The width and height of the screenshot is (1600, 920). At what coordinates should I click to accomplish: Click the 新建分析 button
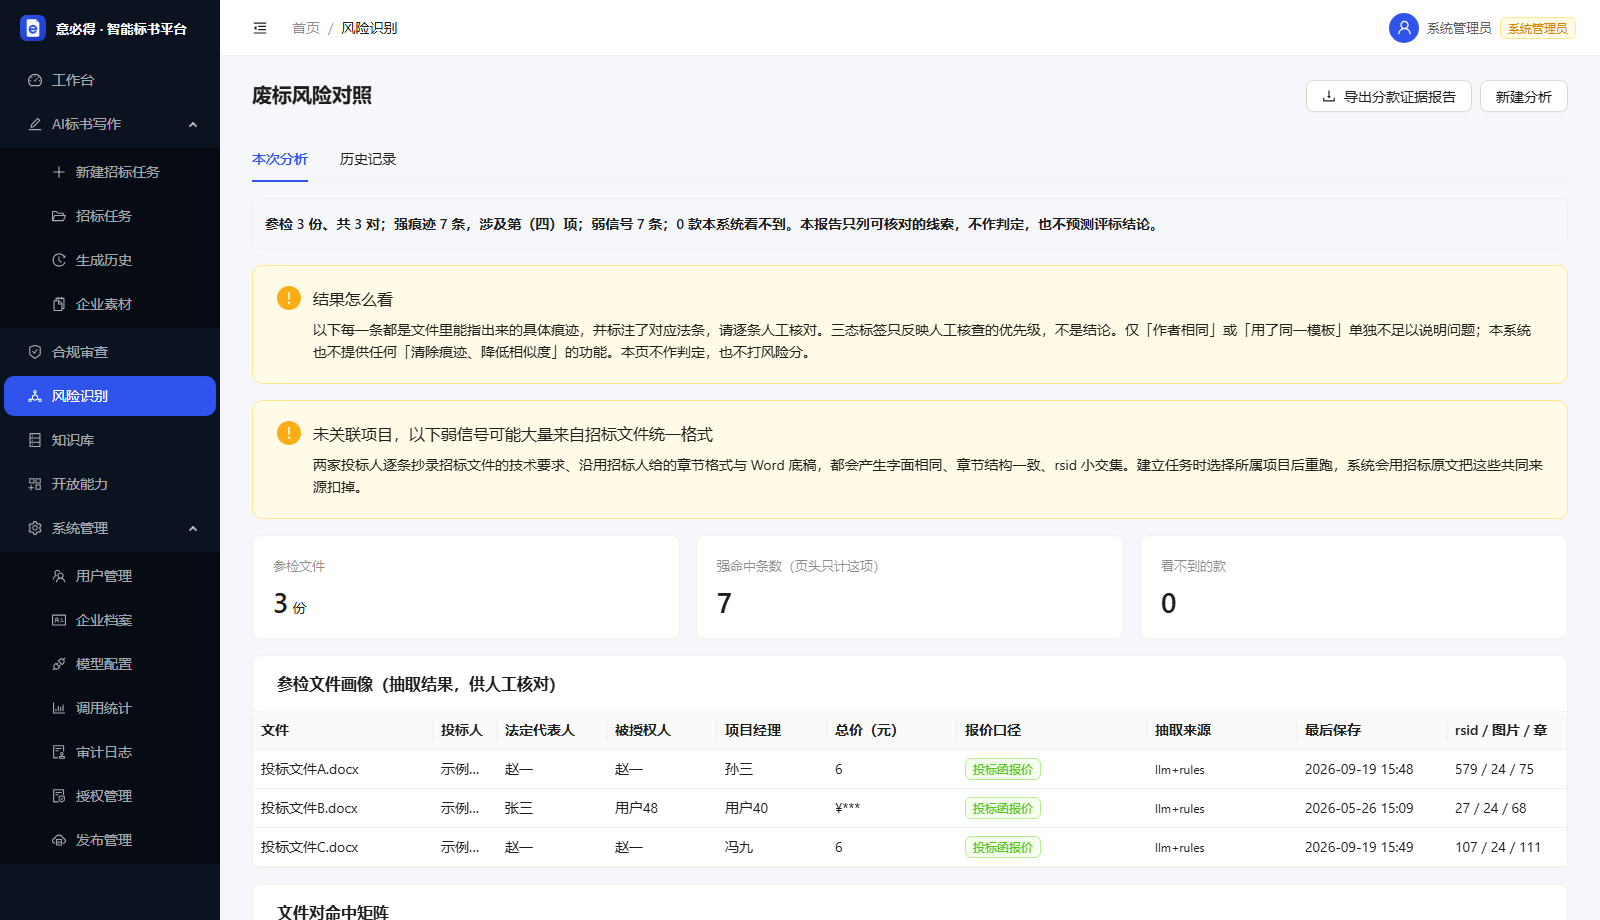(1523, 96)
